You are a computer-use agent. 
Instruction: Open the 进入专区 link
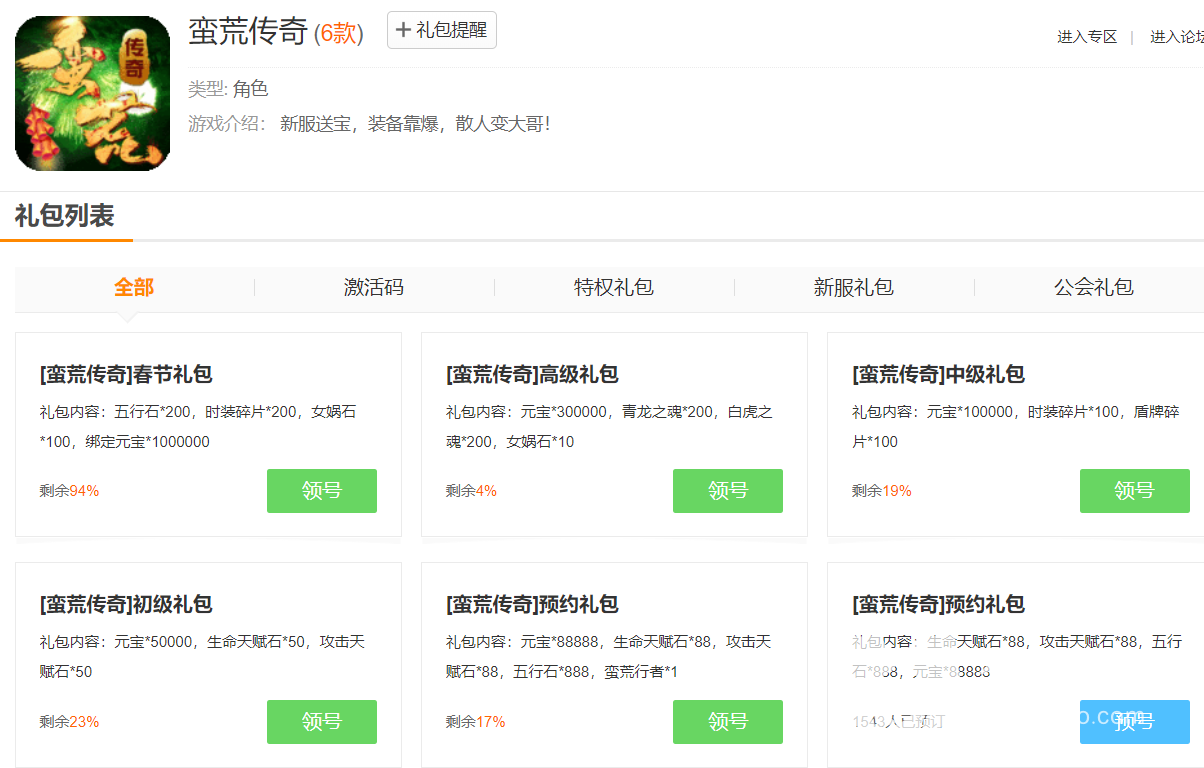coord(1087,37)
